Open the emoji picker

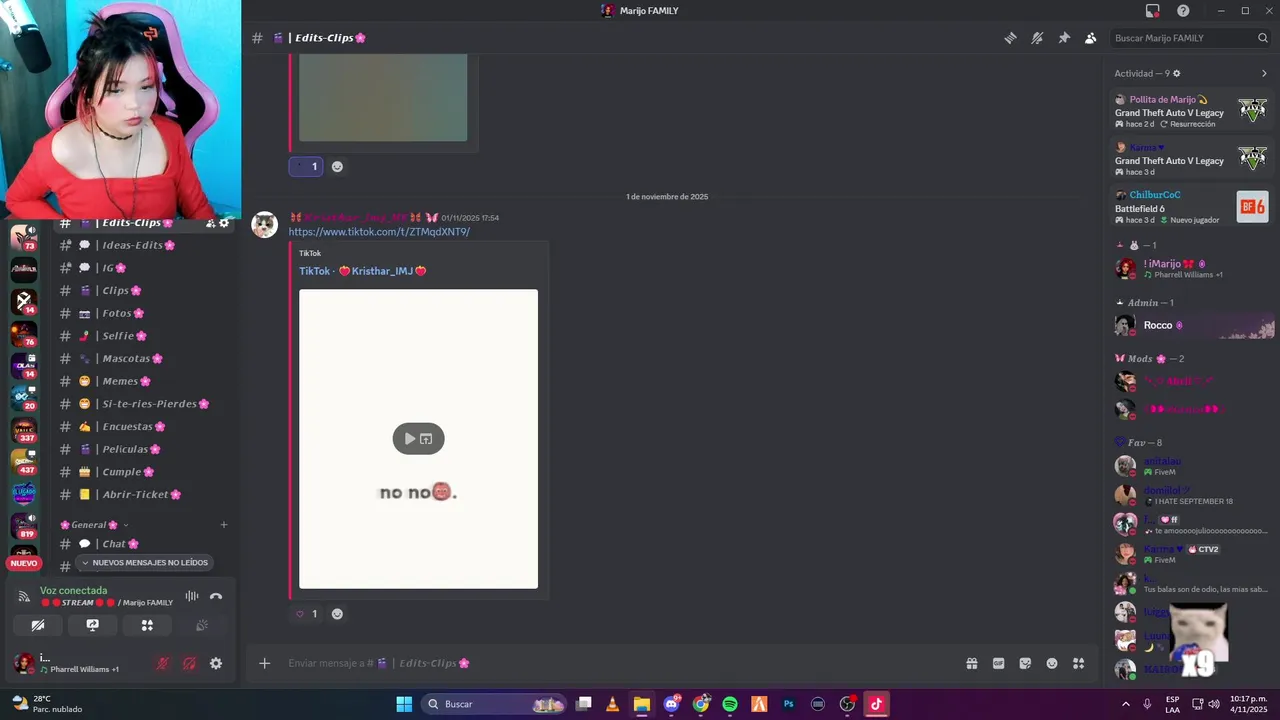1052,663
